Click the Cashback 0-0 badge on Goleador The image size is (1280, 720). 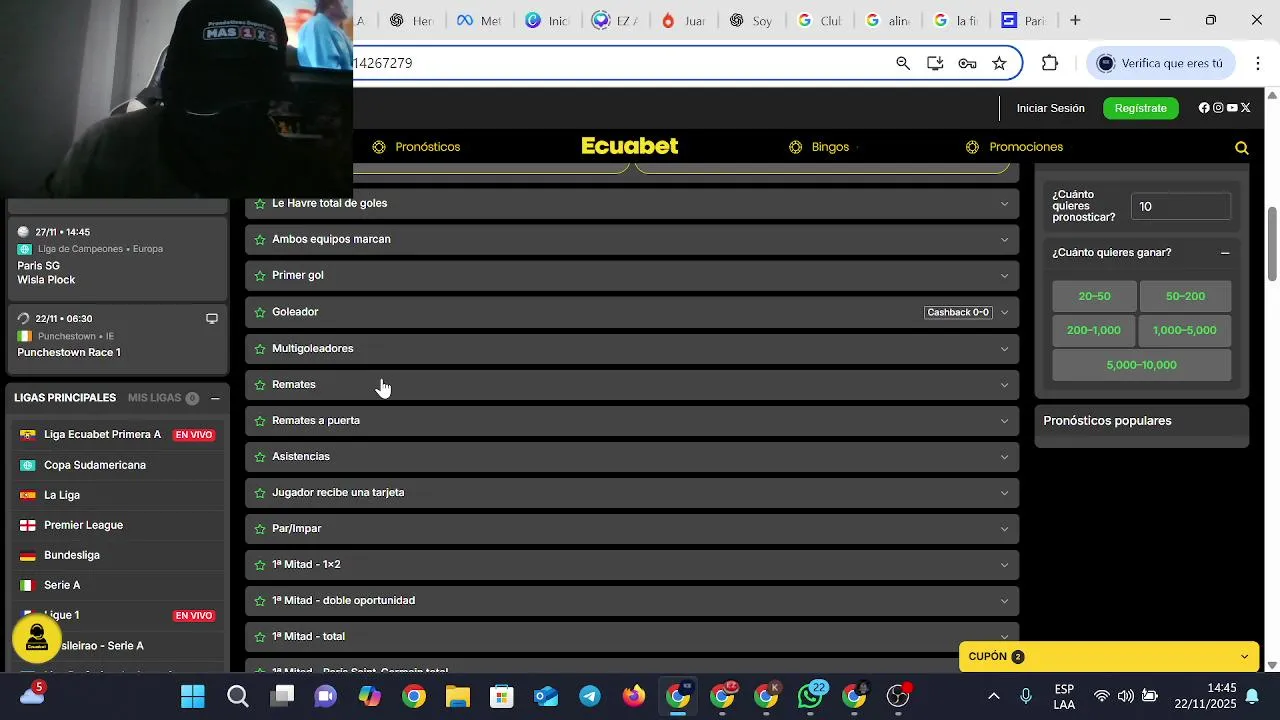coord(958,312)
